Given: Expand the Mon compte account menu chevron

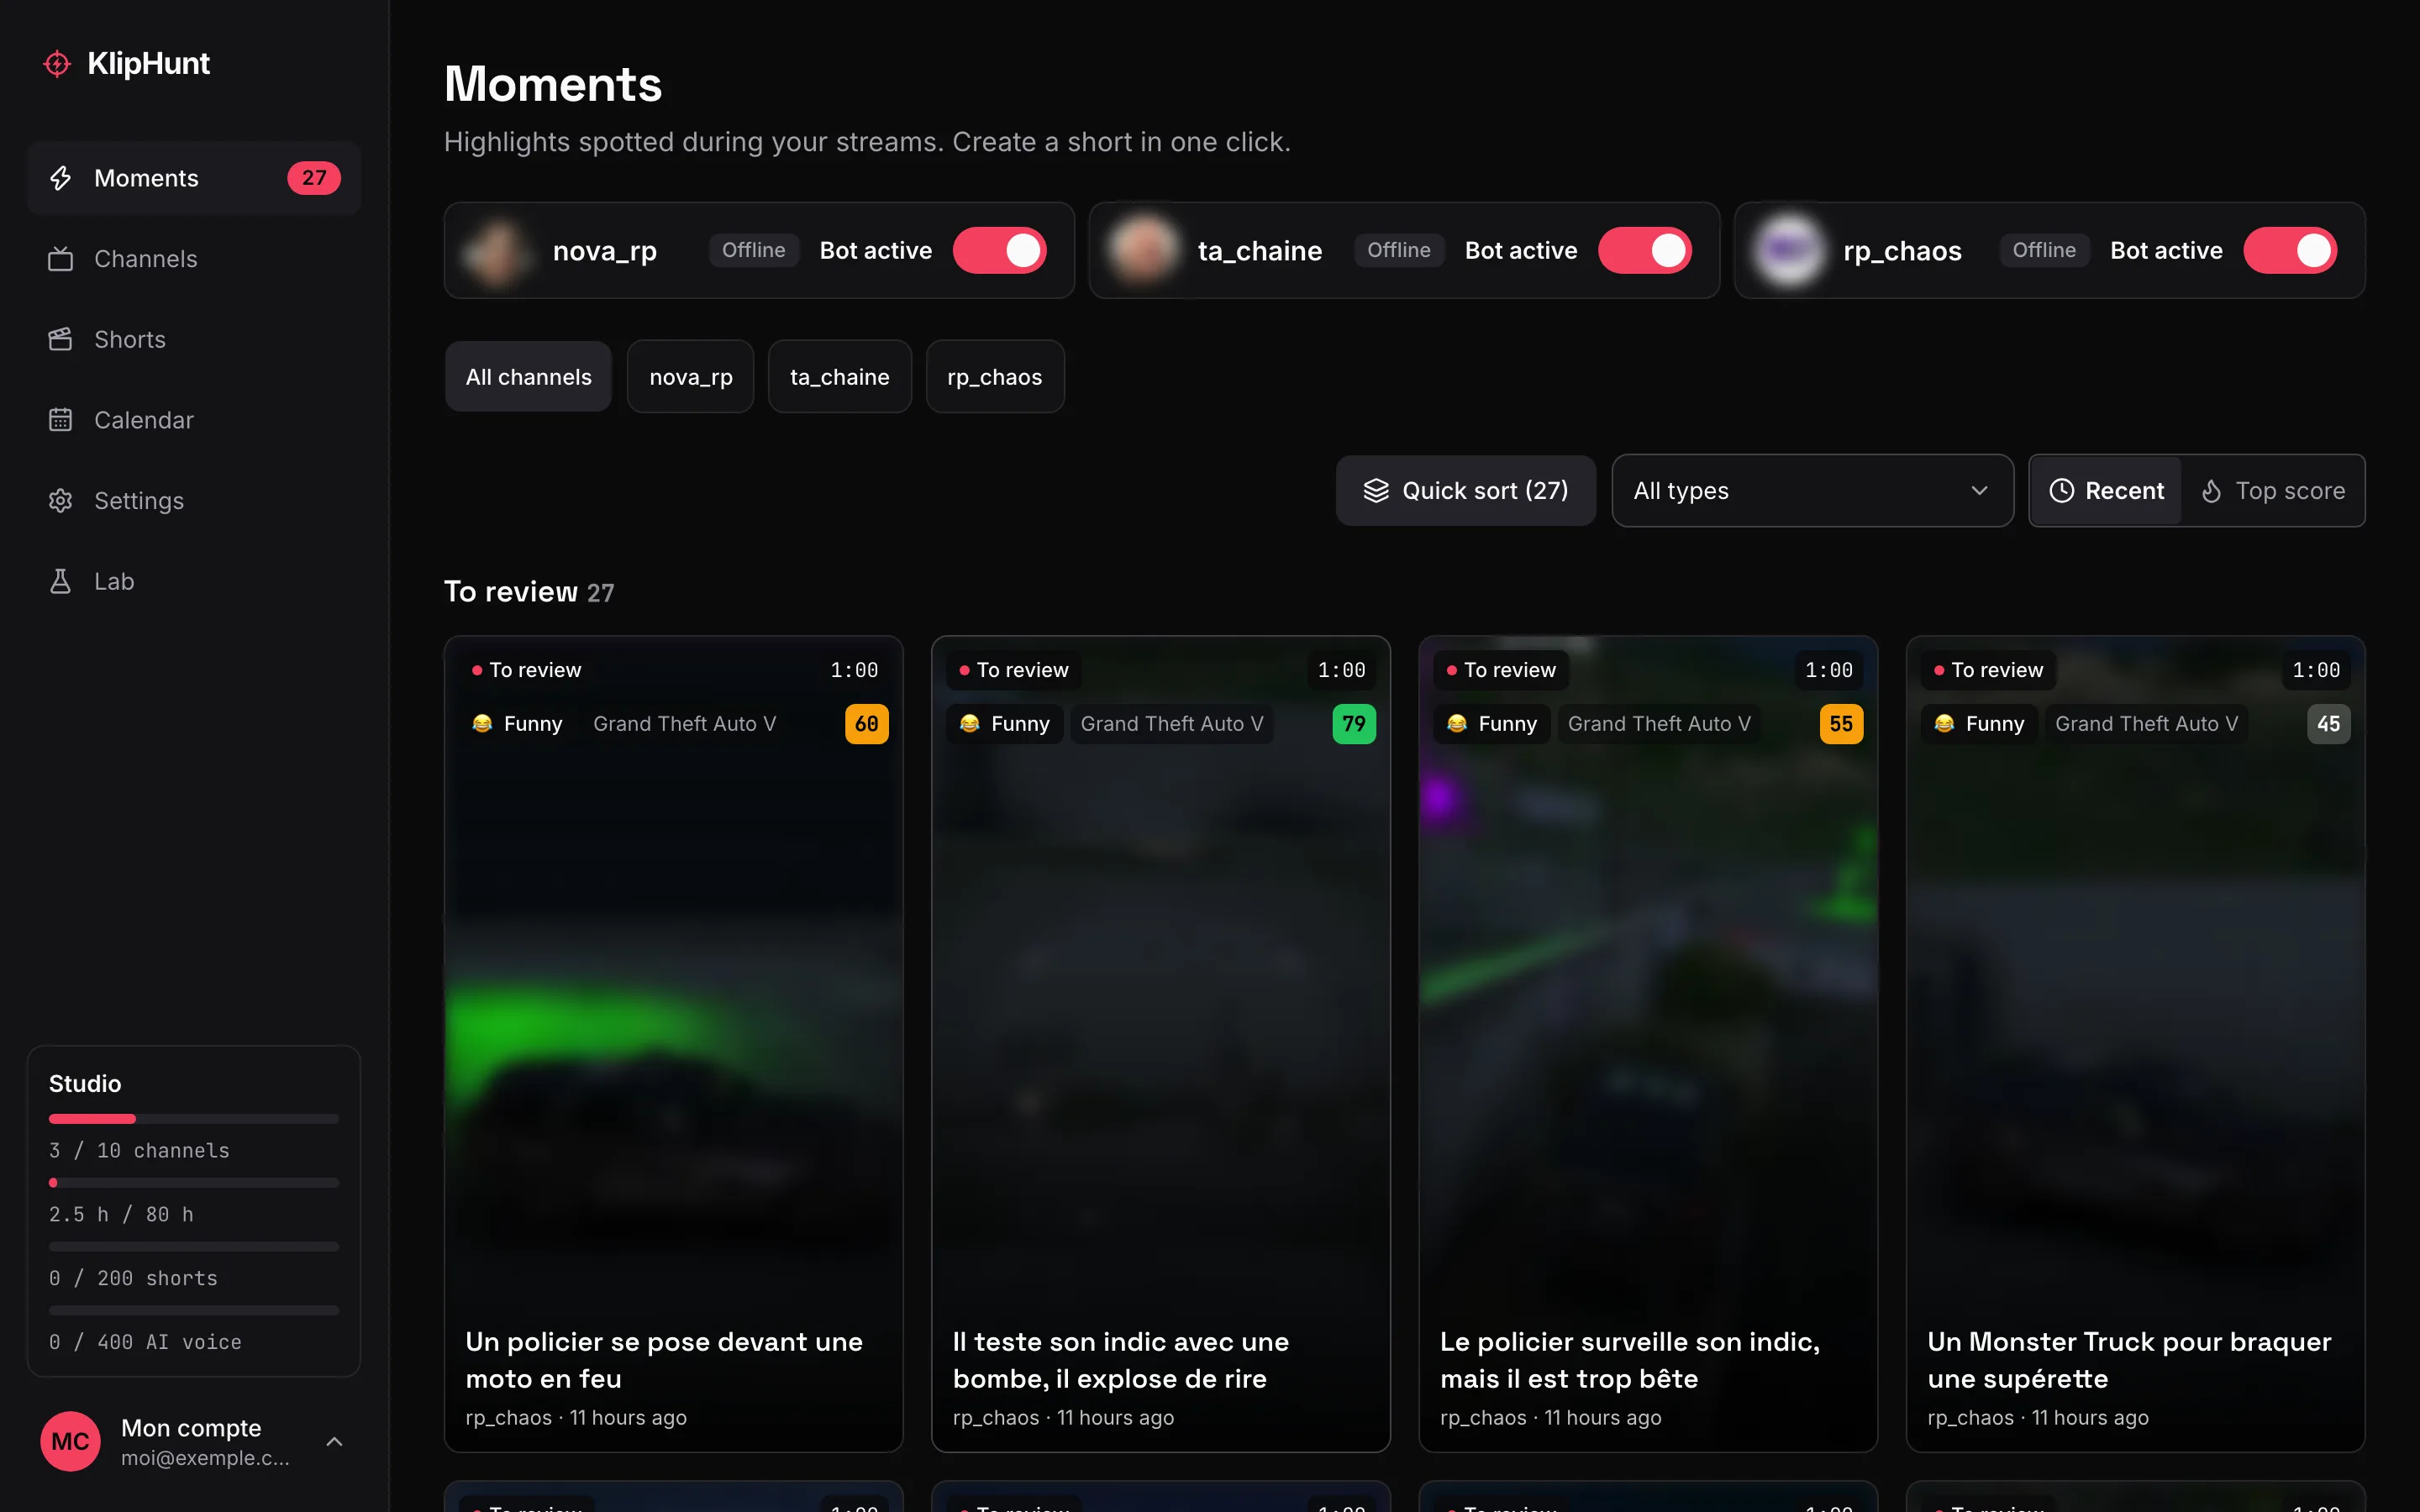Looking at the screenshot, I should click(x=335, y=1441).
